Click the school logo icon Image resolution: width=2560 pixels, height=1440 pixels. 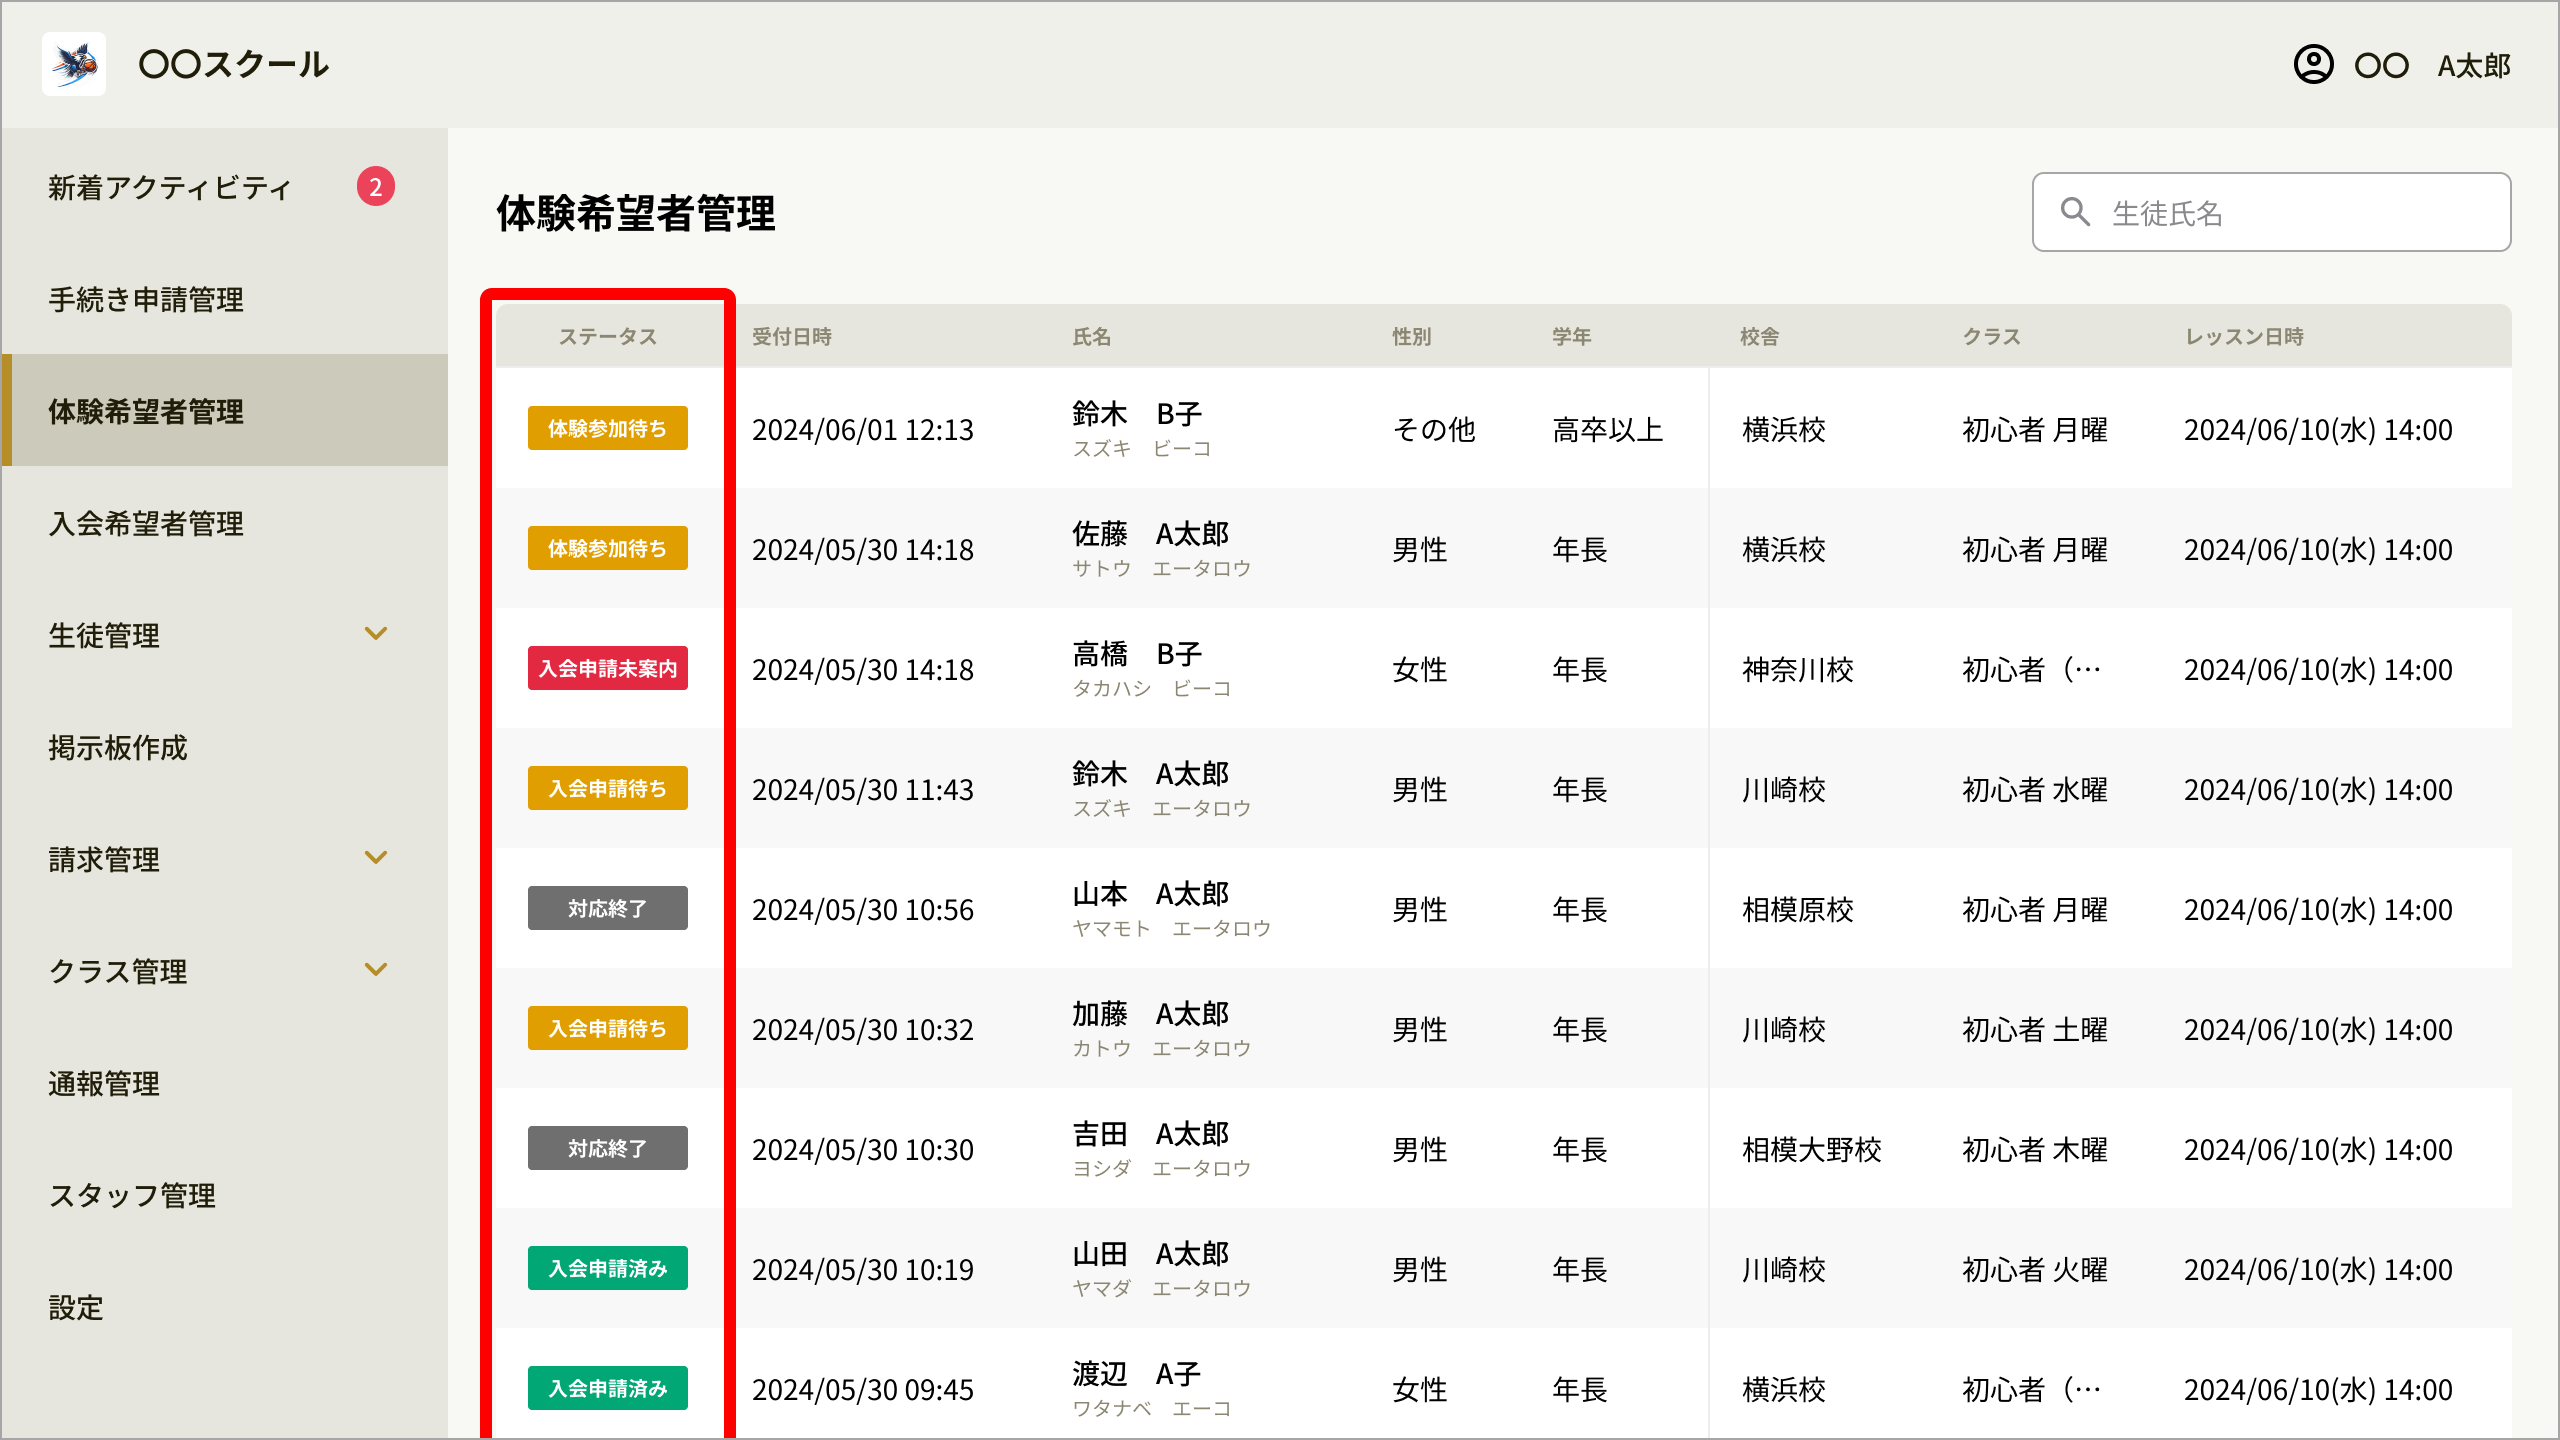click(x=74, y=64)
